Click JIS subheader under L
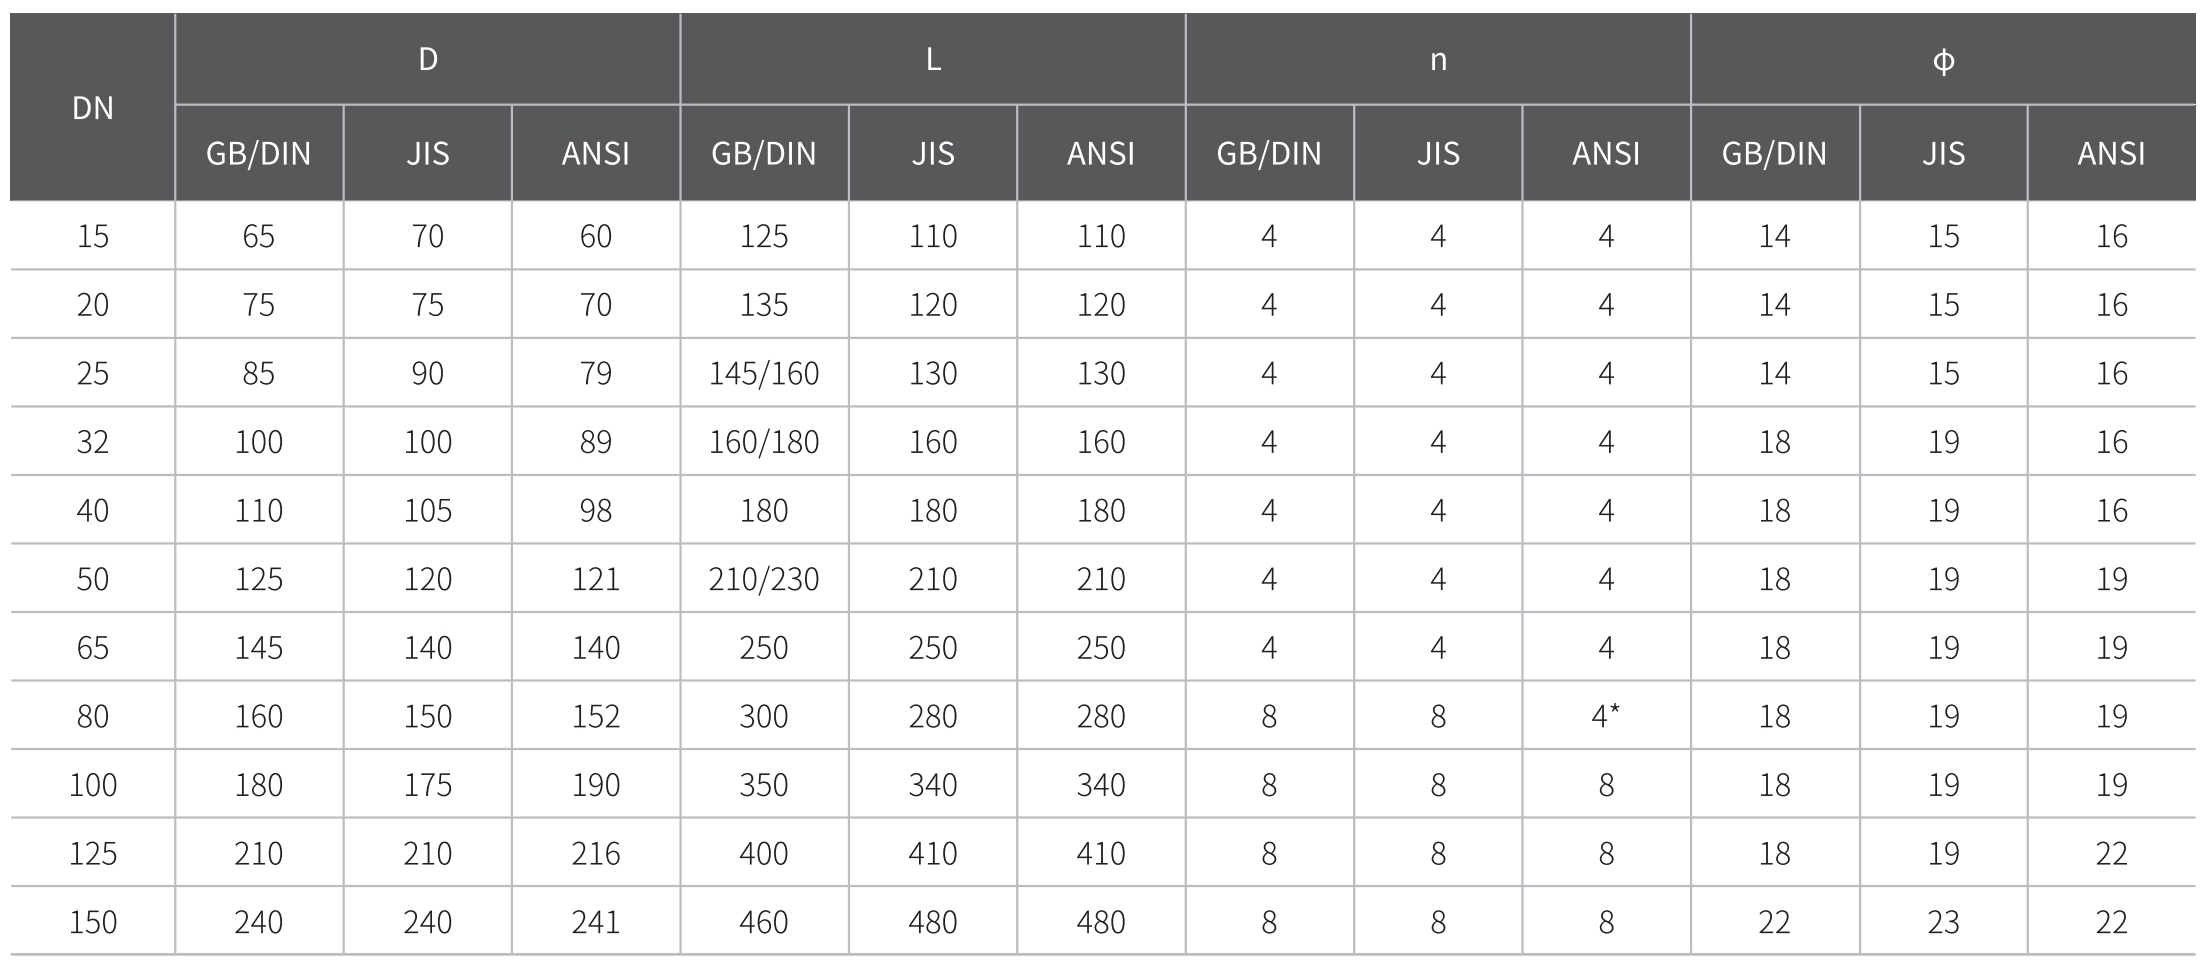The image size is (2207, 973). [x=933, y=153]
